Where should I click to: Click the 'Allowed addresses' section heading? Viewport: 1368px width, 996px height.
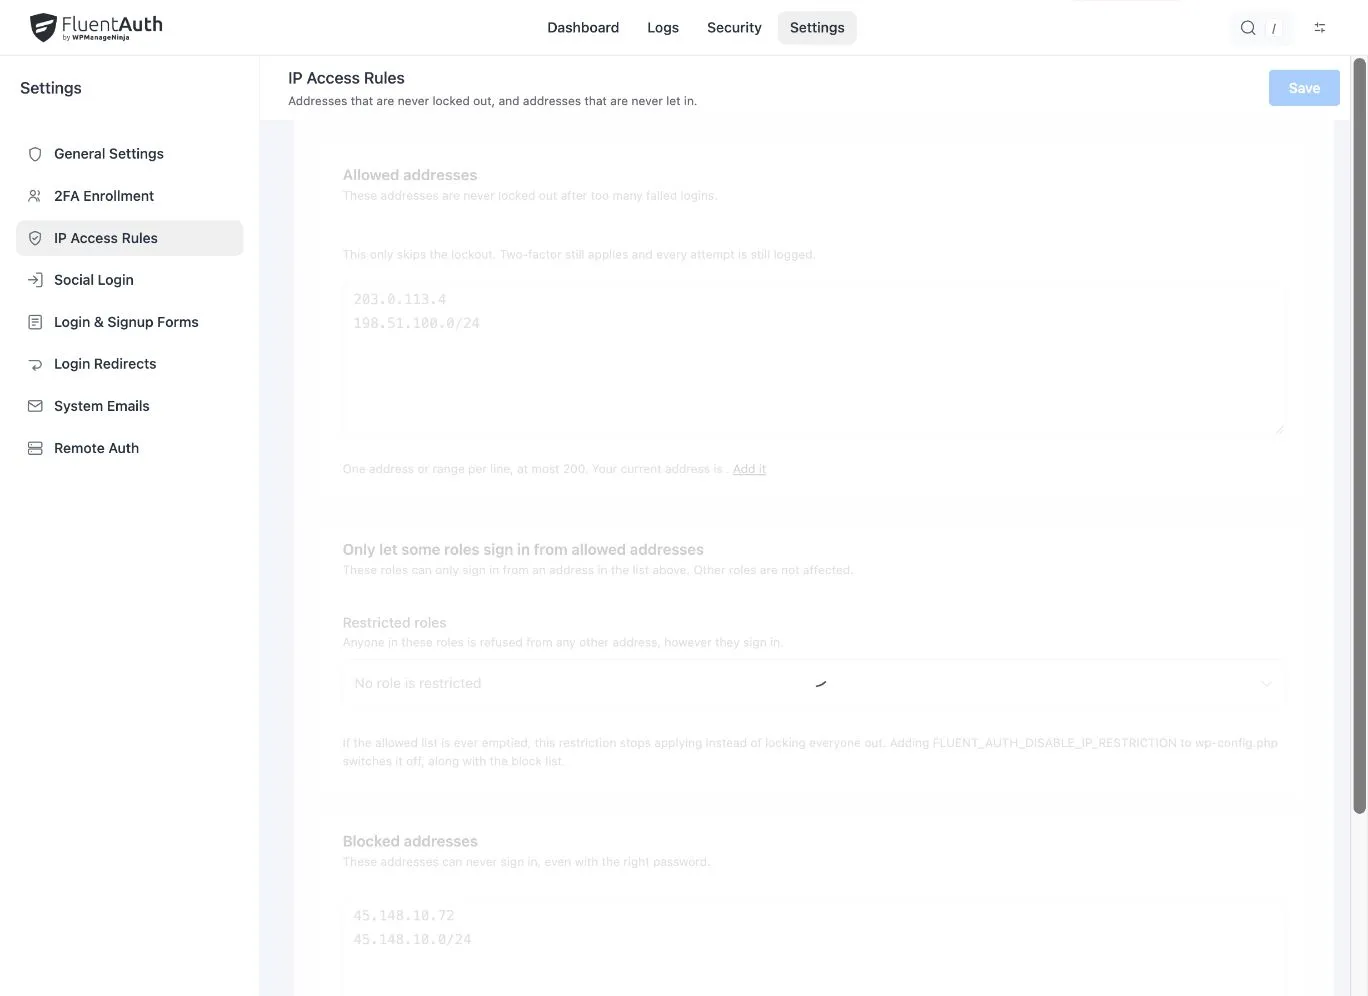(410, 175)
